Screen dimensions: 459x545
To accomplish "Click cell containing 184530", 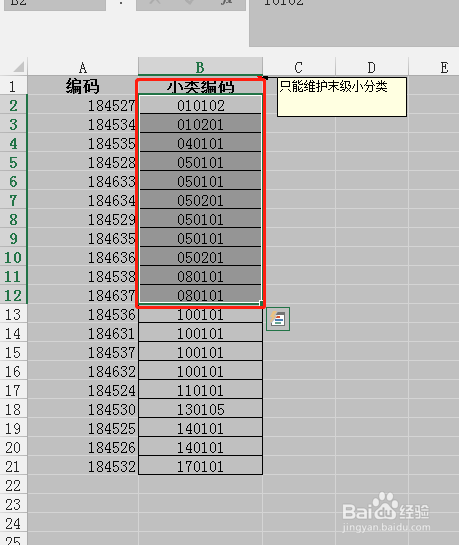I will (83, 409).
